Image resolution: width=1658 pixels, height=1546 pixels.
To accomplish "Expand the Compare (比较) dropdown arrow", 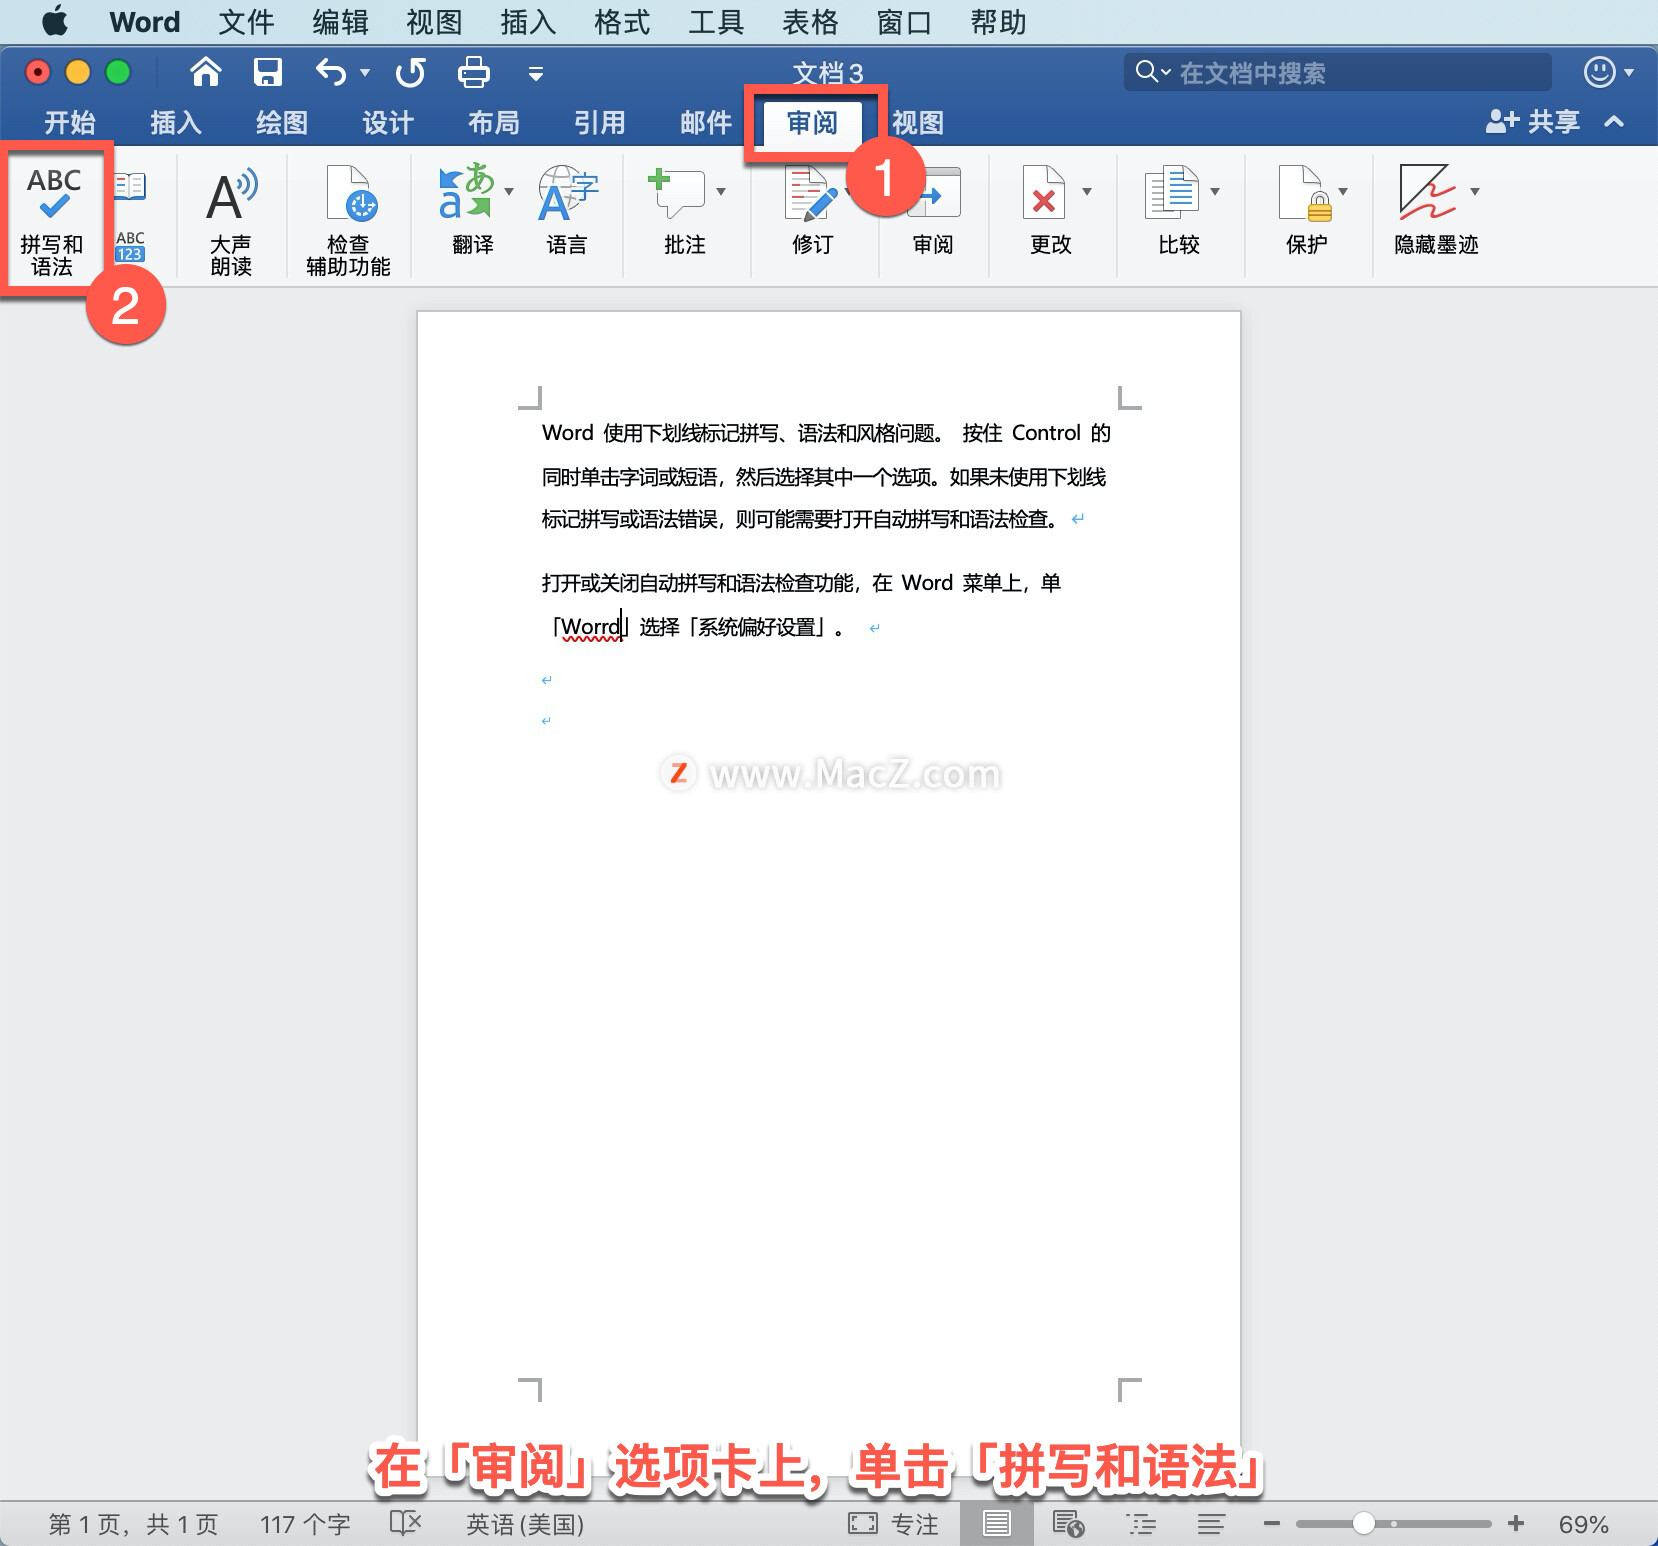I will [x=1215, y=191].
